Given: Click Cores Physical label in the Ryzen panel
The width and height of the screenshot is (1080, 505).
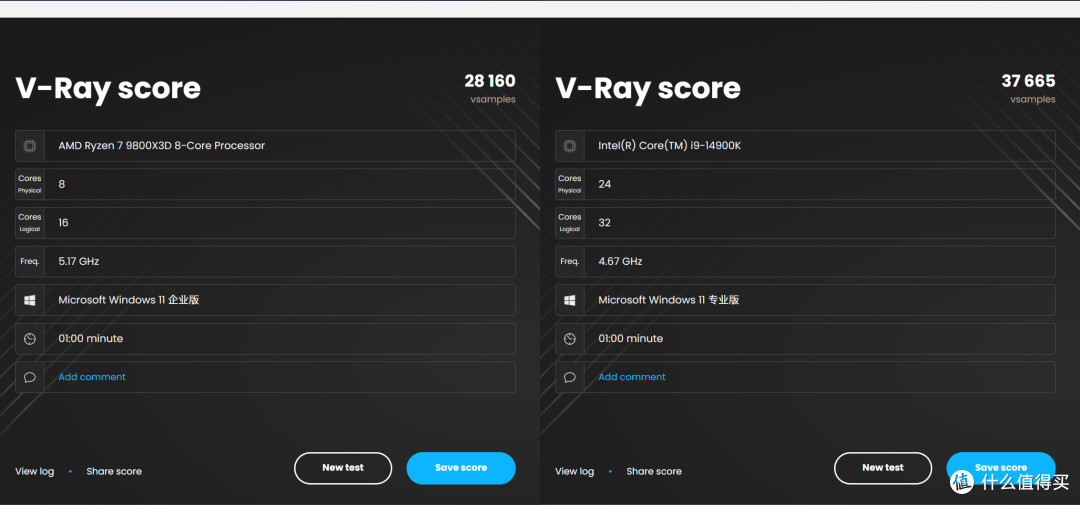Looking at the screenshot, I should tap(30, 184).
